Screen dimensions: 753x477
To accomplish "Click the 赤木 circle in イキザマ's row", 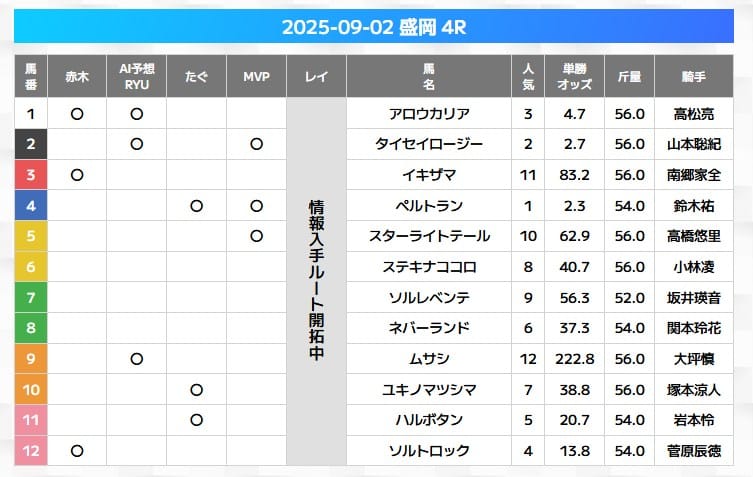I will tap(77, 175).
